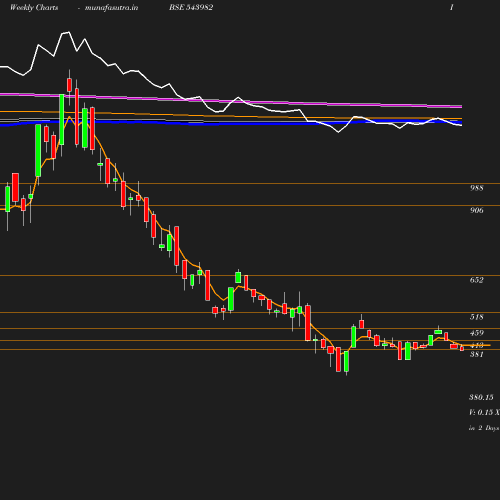The height and width of the screenshot is (500, 500).
Task: Click the 906 price level label
Action: point(477,210)
